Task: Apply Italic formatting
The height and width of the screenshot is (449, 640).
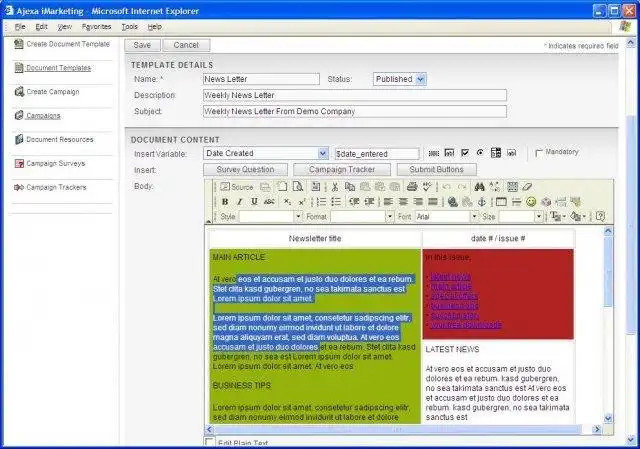Action: (x=240, y=202)
